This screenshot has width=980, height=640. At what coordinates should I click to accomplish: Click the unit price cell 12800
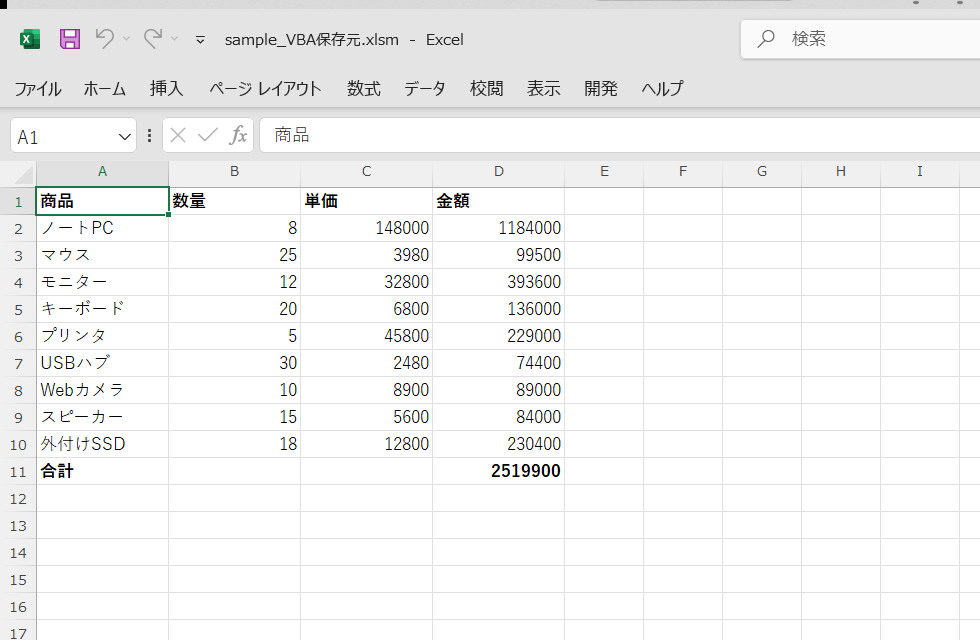tap(367, 444)
